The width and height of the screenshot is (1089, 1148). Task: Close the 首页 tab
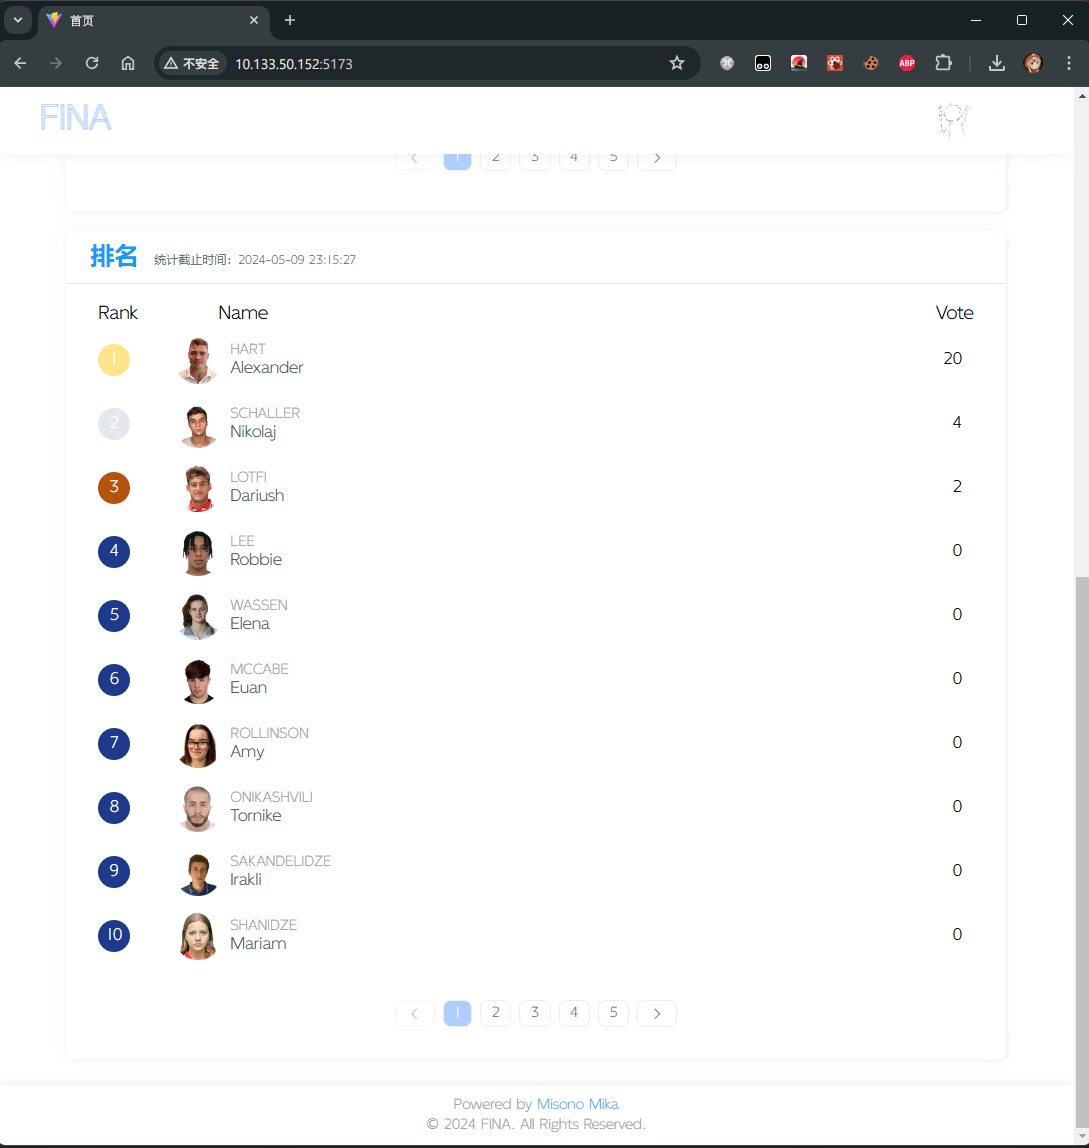[254, 20]
